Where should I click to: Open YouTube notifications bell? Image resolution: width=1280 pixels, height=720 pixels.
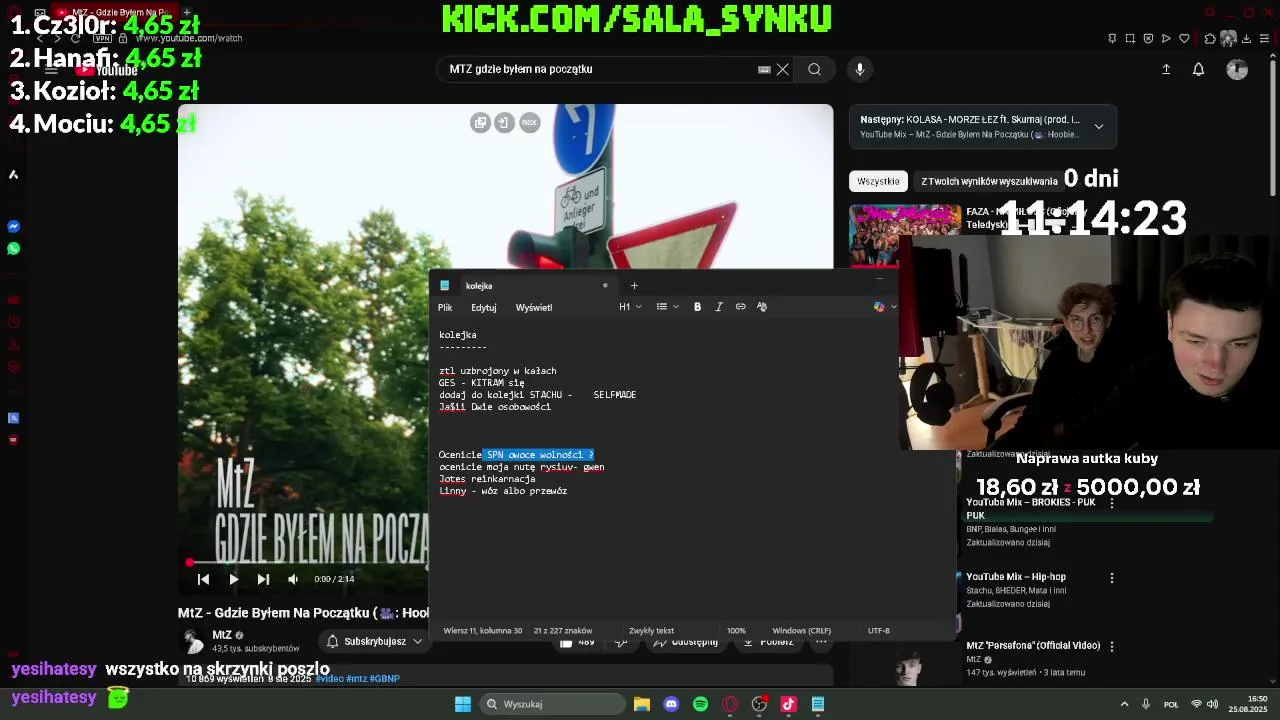[1198, 69]
